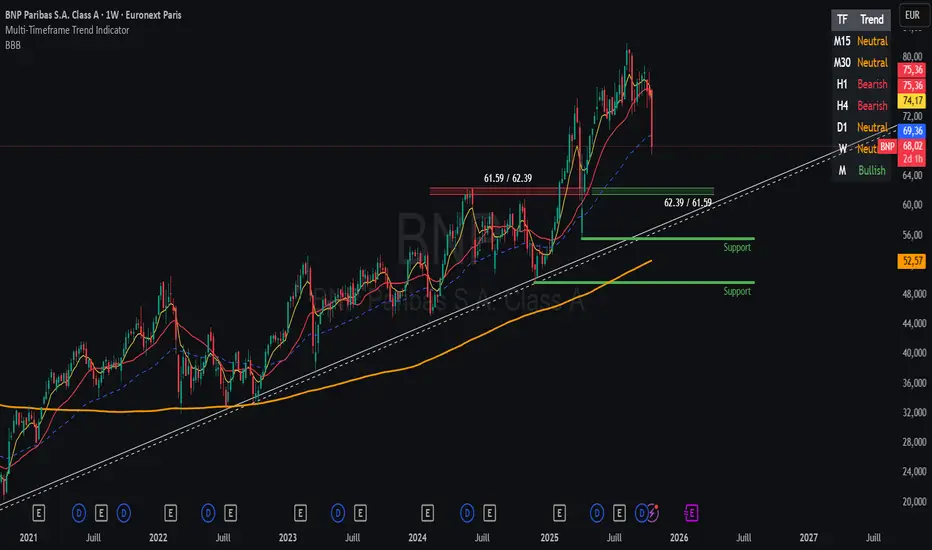Screen dimensions: 932x550
Task: Select the upper green support line
Action: point(667,238)
